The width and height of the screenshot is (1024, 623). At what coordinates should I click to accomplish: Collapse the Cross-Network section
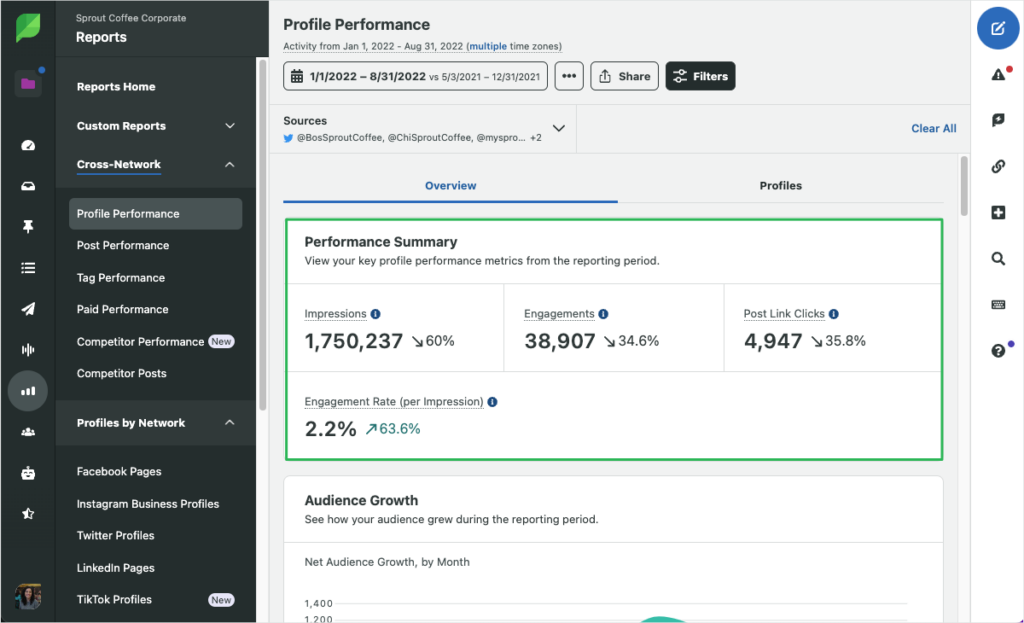point(229,164)
